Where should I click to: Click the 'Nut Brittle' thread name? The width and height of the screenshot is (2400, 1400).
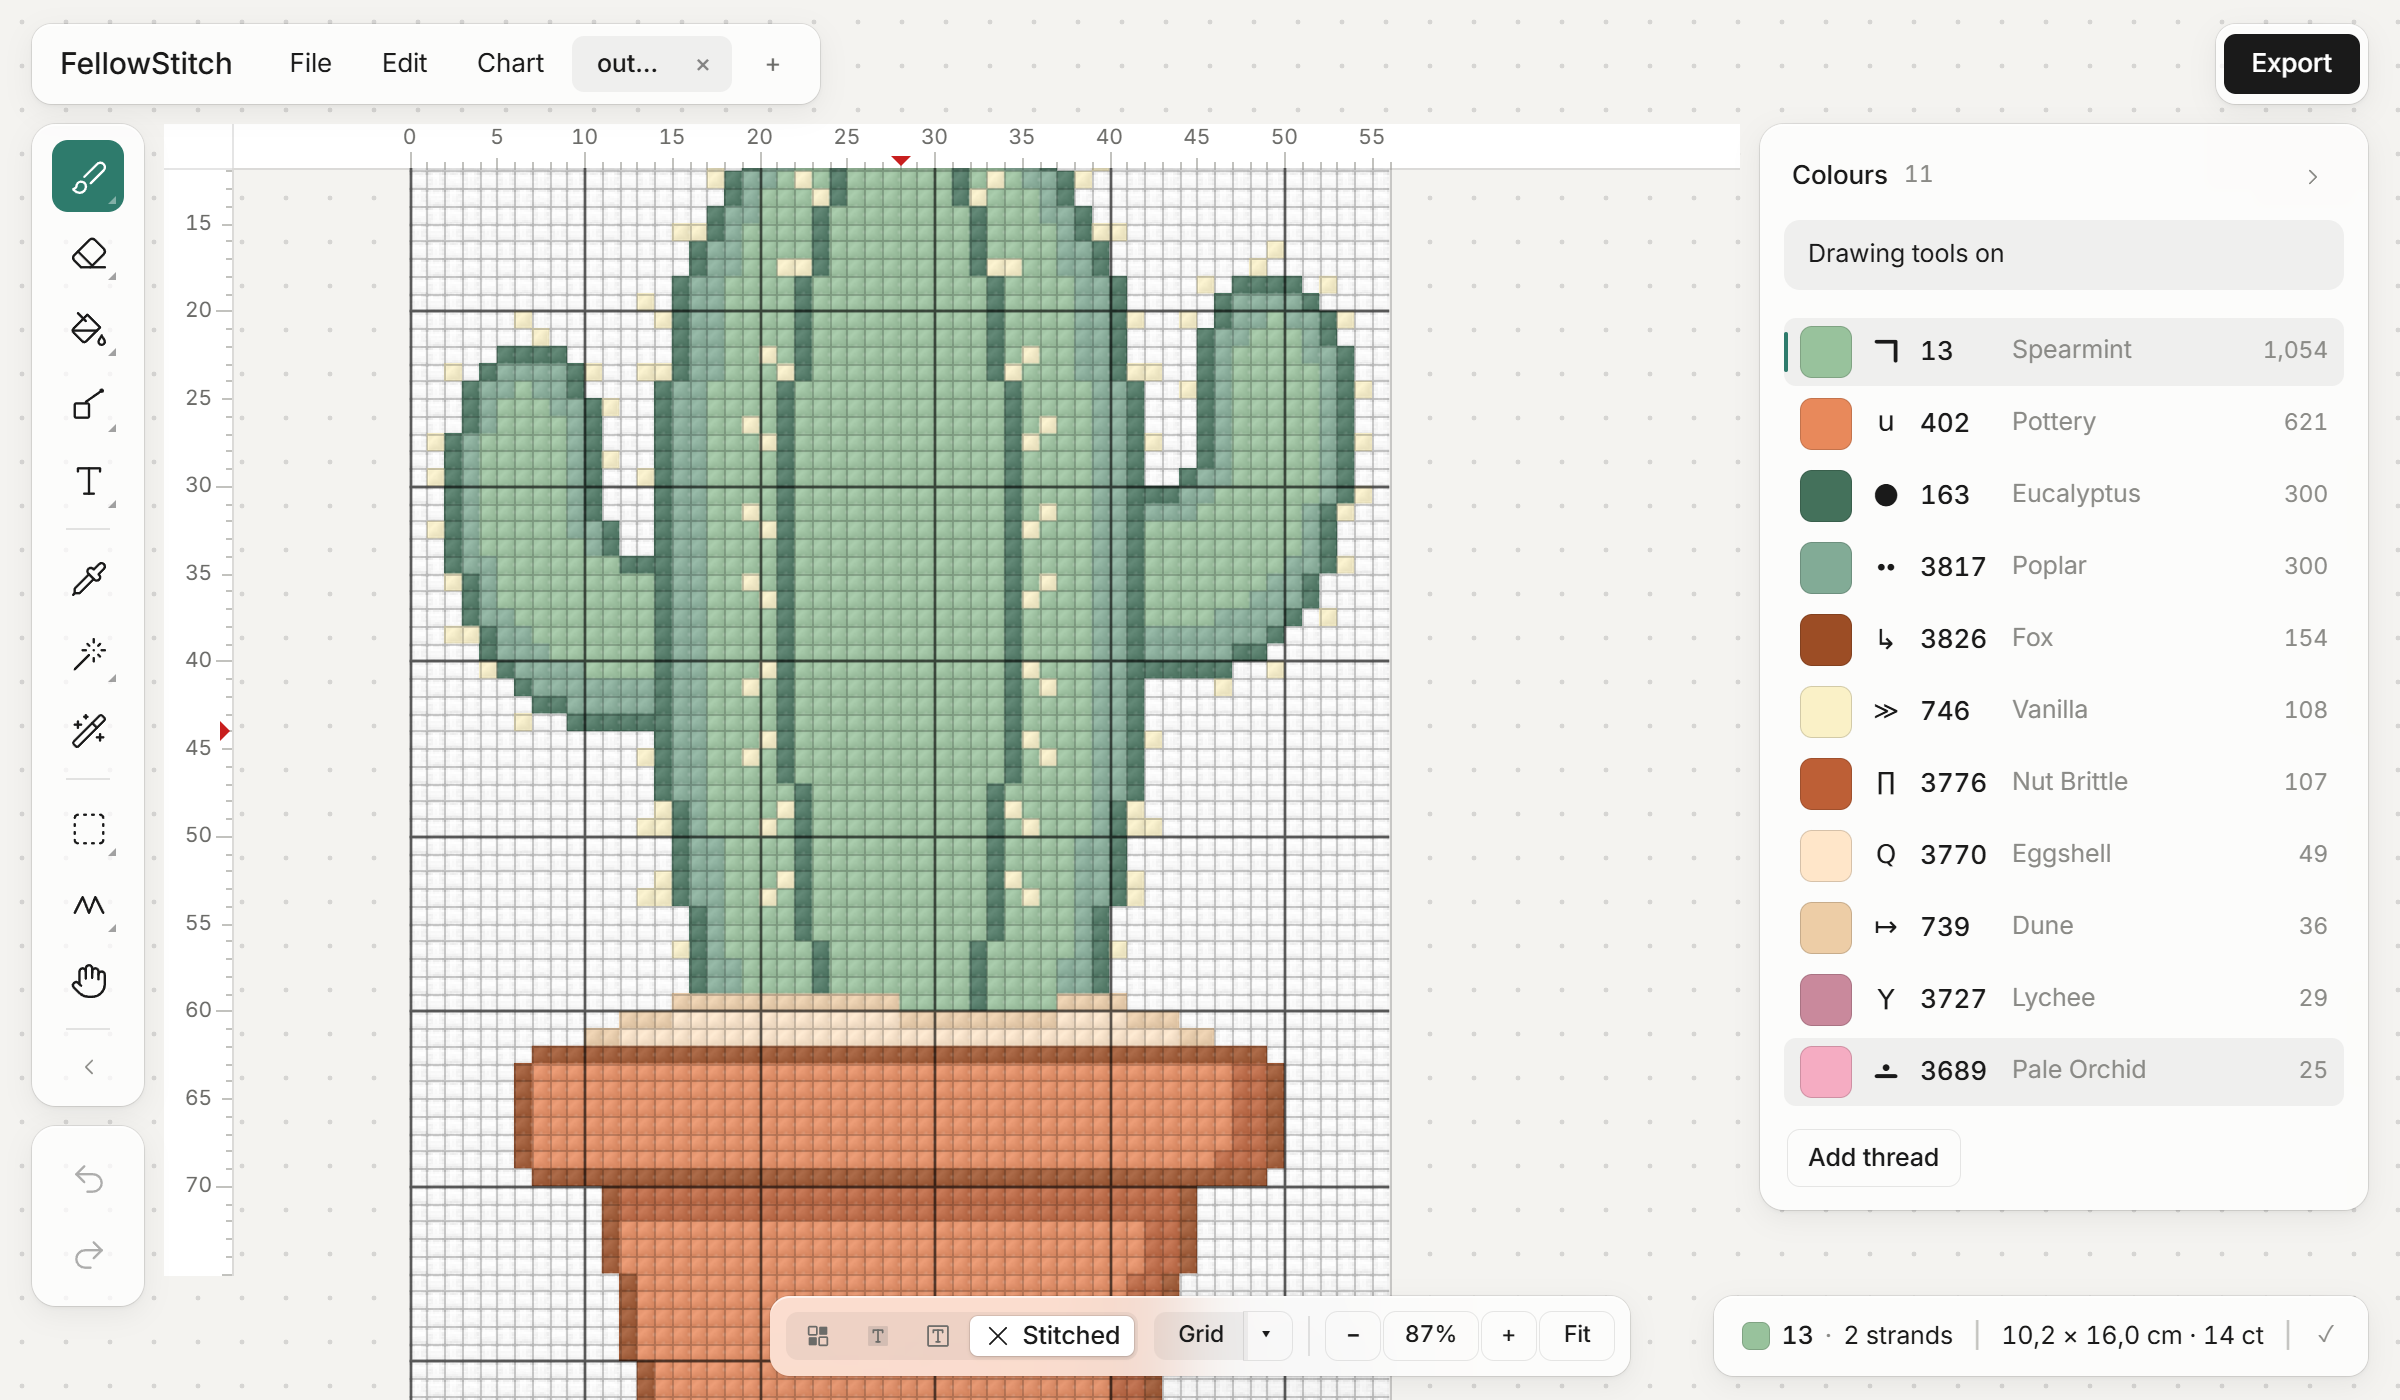pyautogui.click(x=2069, y=782)
